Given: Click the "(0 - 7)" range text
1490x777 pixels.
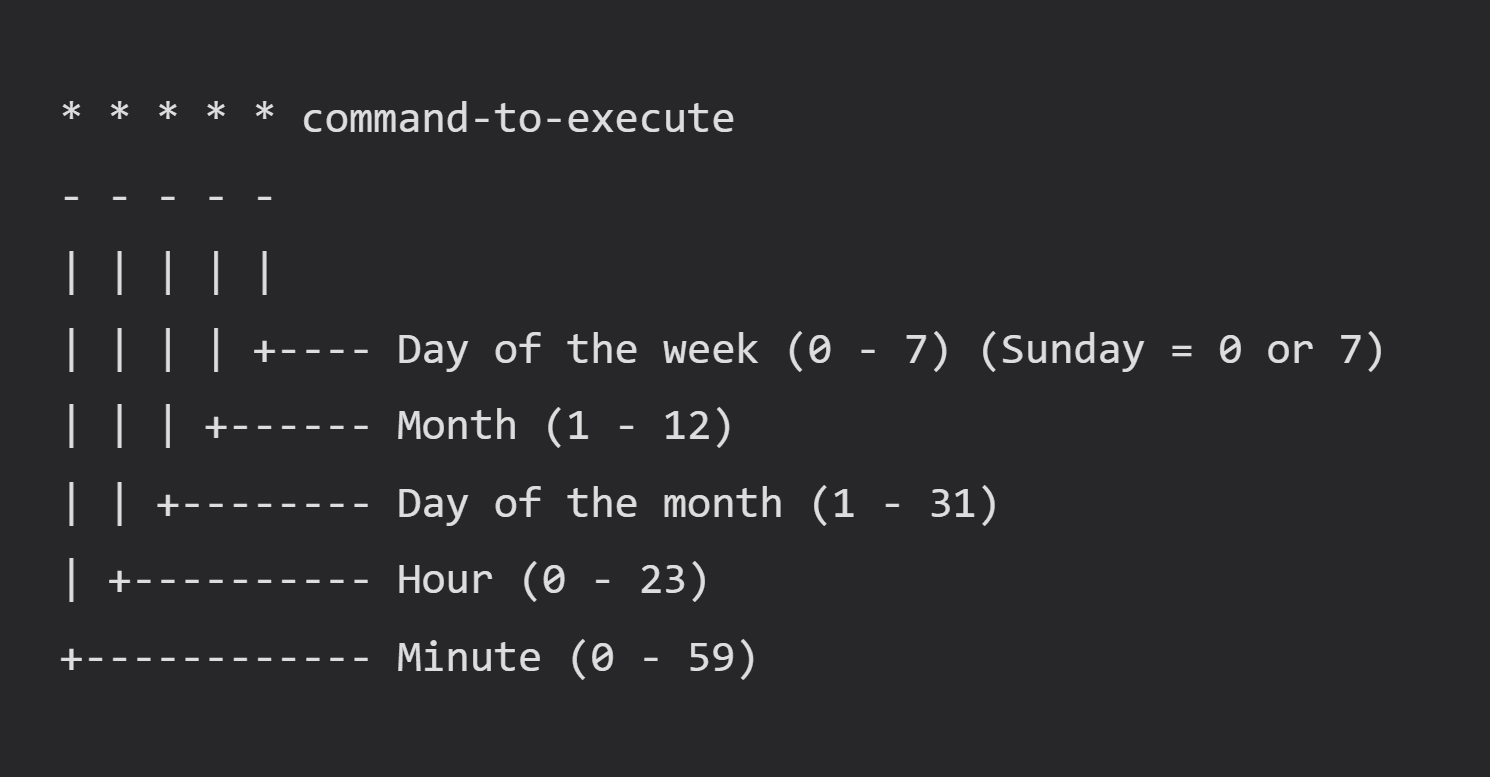Looking at the screenshot, I should (x=868, y=350).
